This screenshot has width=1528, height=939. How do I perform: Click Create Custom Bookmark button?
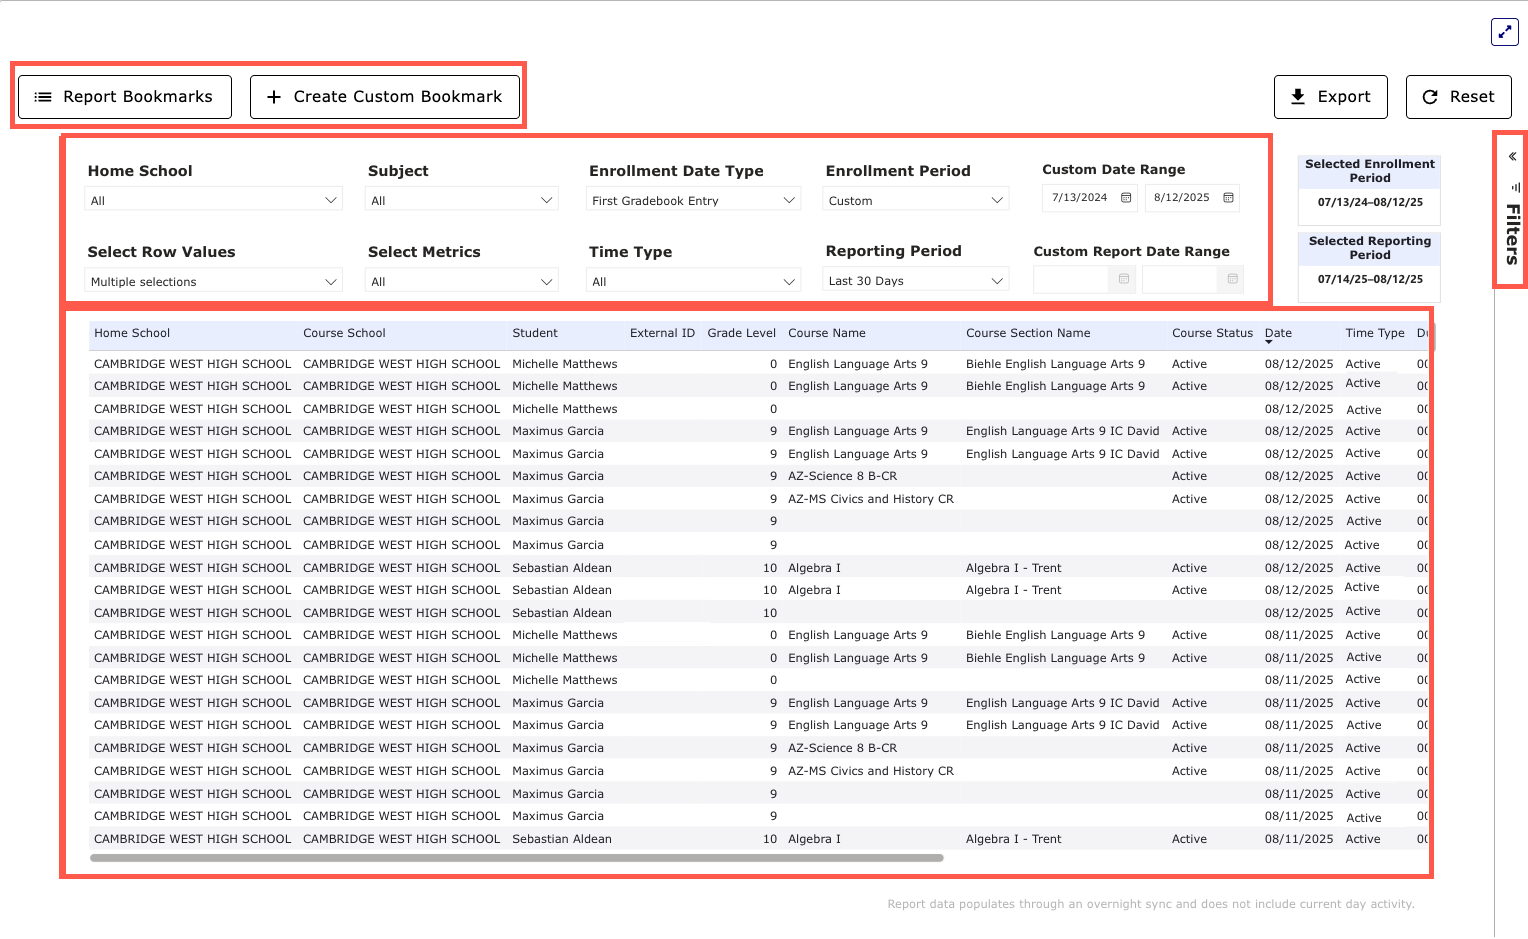[385, 97]
